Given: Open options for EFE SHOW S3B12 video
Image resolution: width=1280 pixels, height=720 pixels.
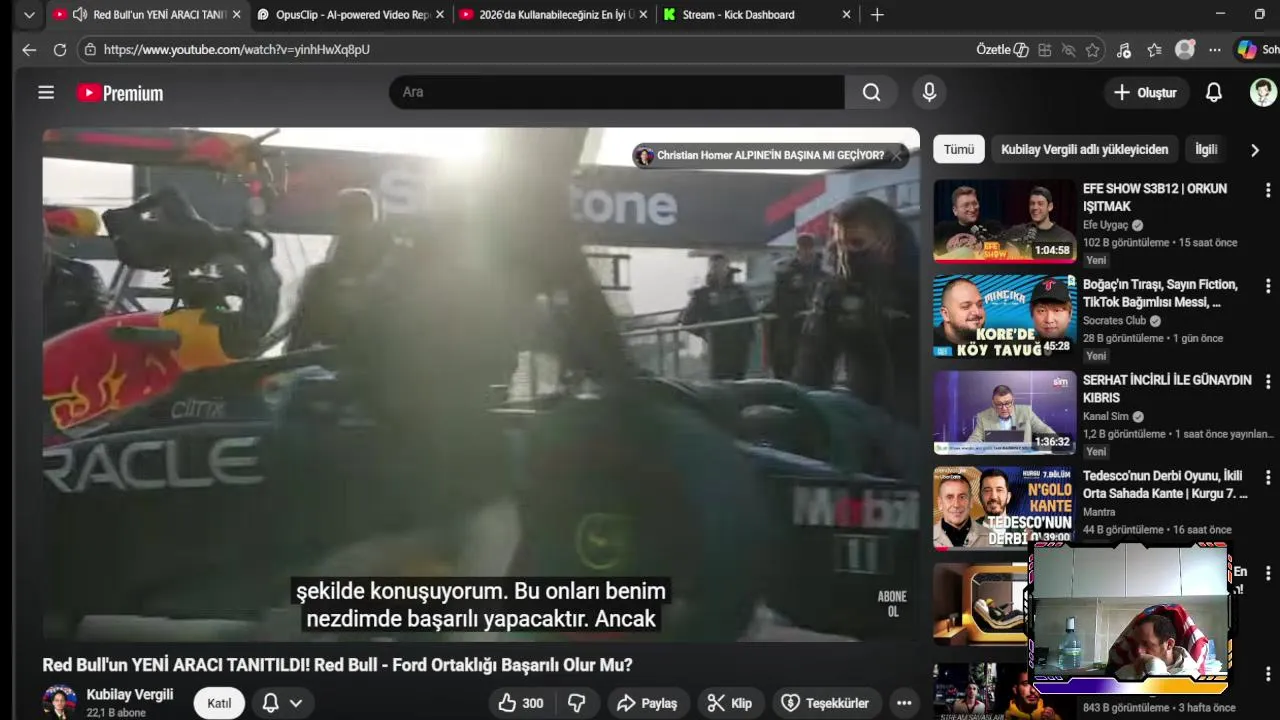Looking at the screenshot, I should [x=1268, y=190].
